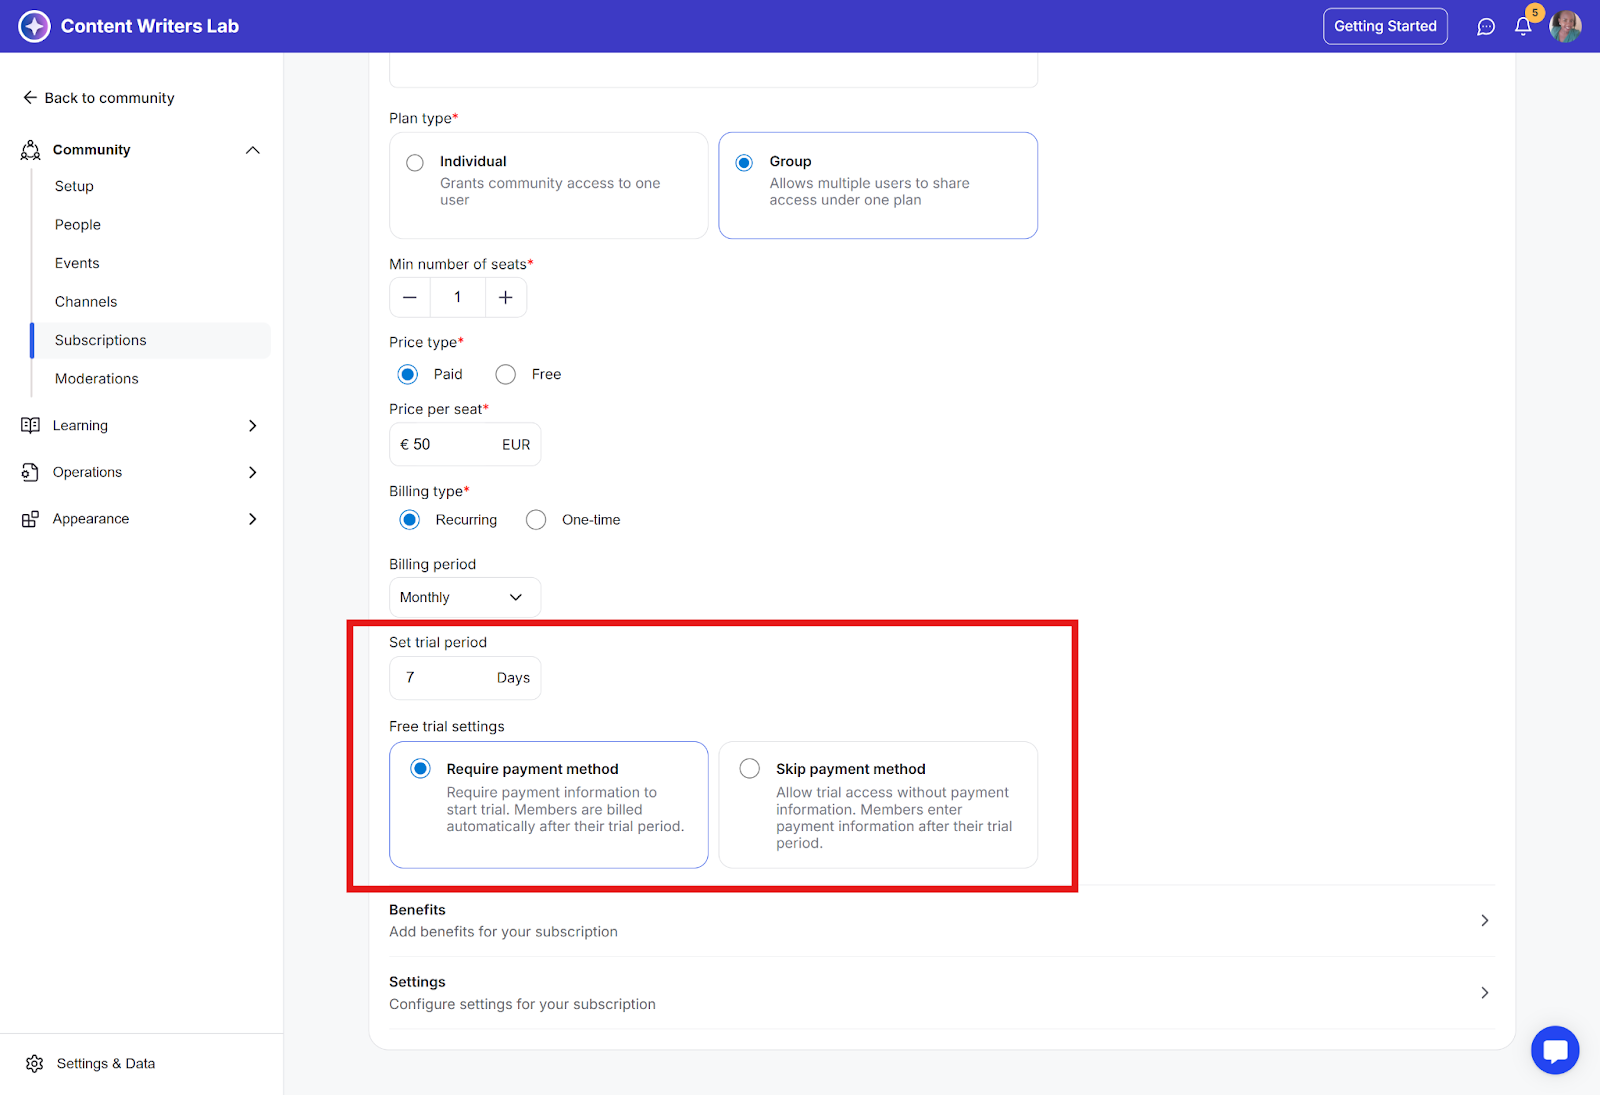Select the Group plan type radio
This screenshot has height=1095, width=1600.
click(x=744, y=163)
